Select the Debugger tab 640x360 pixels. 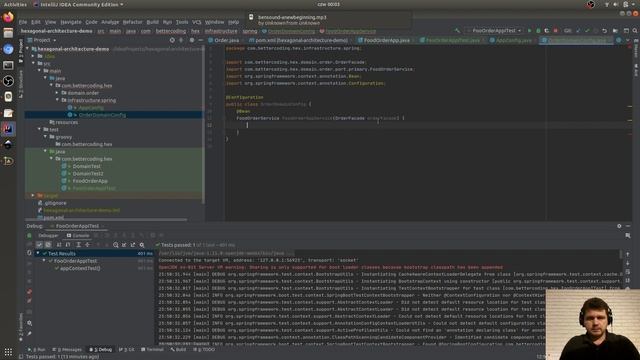[48, 236]
